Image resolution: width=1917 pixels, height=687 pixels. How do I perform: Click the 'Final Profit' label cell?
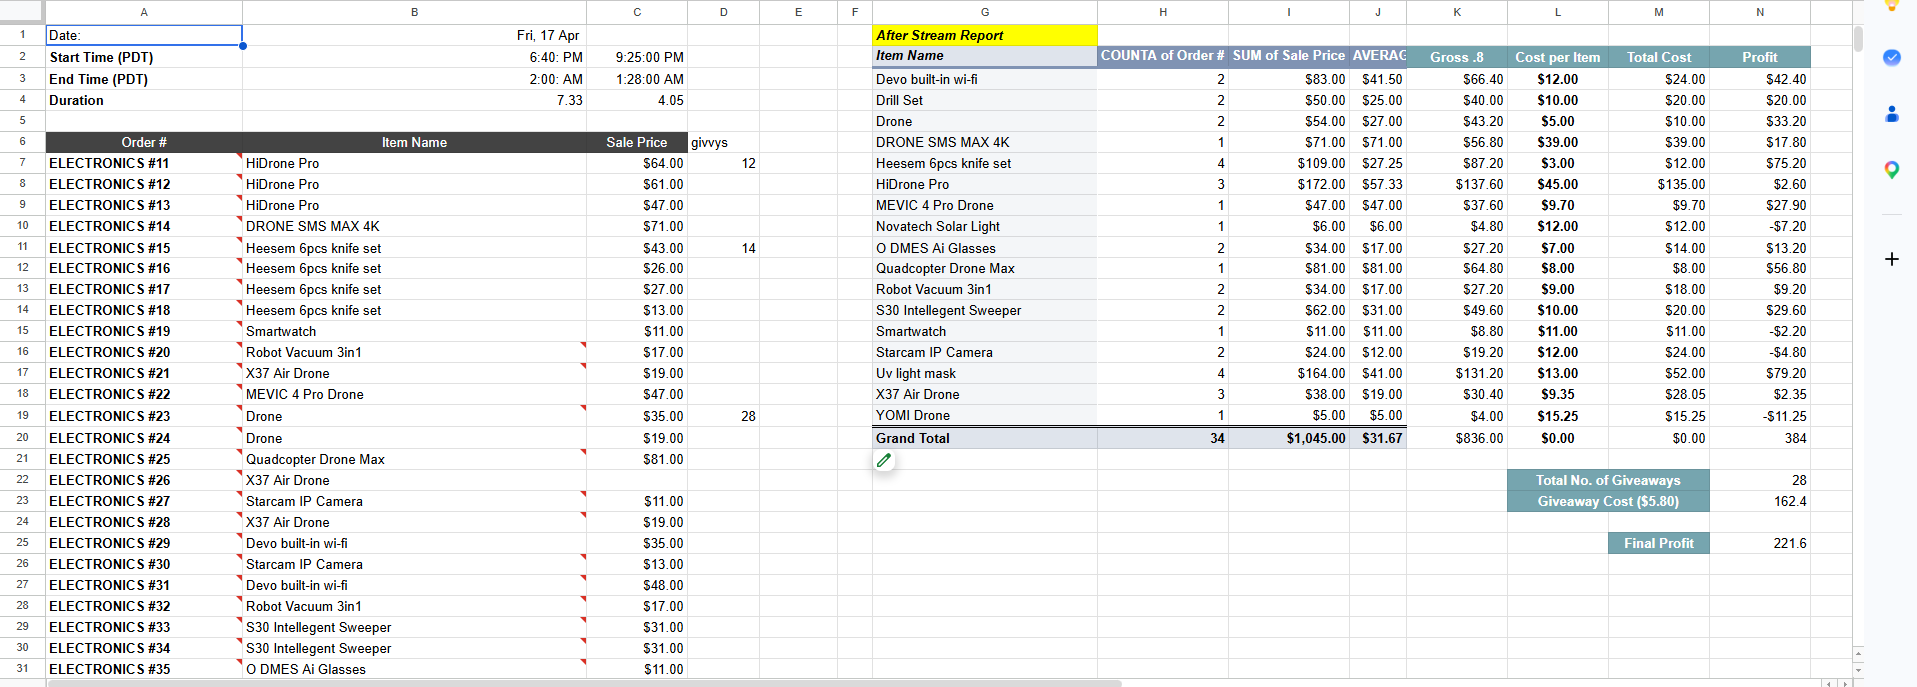1659,543
